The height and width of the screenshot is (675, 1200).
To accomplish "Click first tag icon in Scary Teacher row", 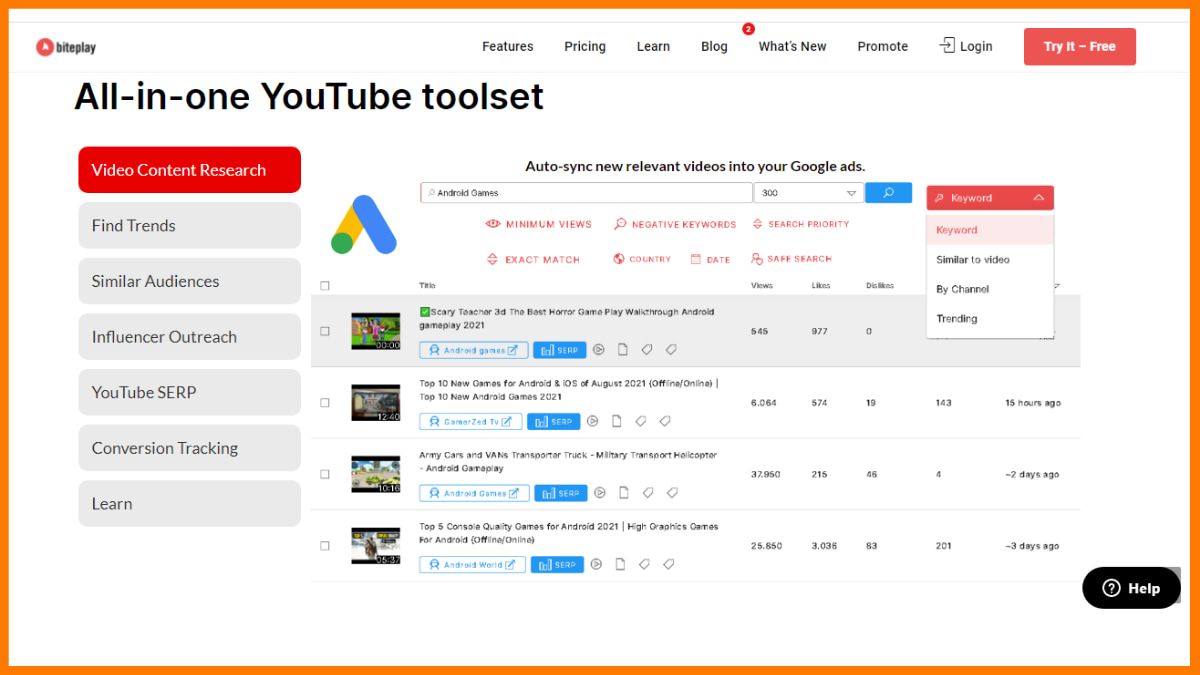I will (647, 350).
